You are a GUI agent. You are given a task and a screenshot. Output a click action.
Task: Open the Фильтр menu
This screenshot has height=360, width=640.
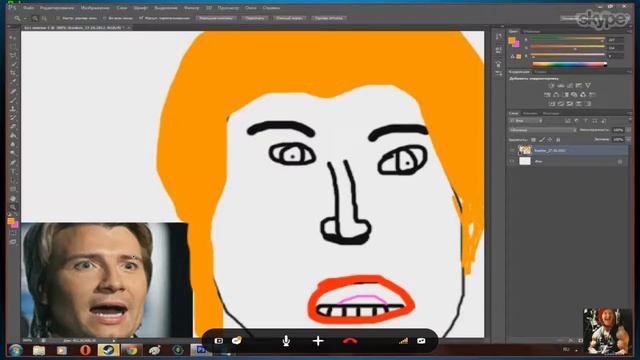(x=191, y=8)
